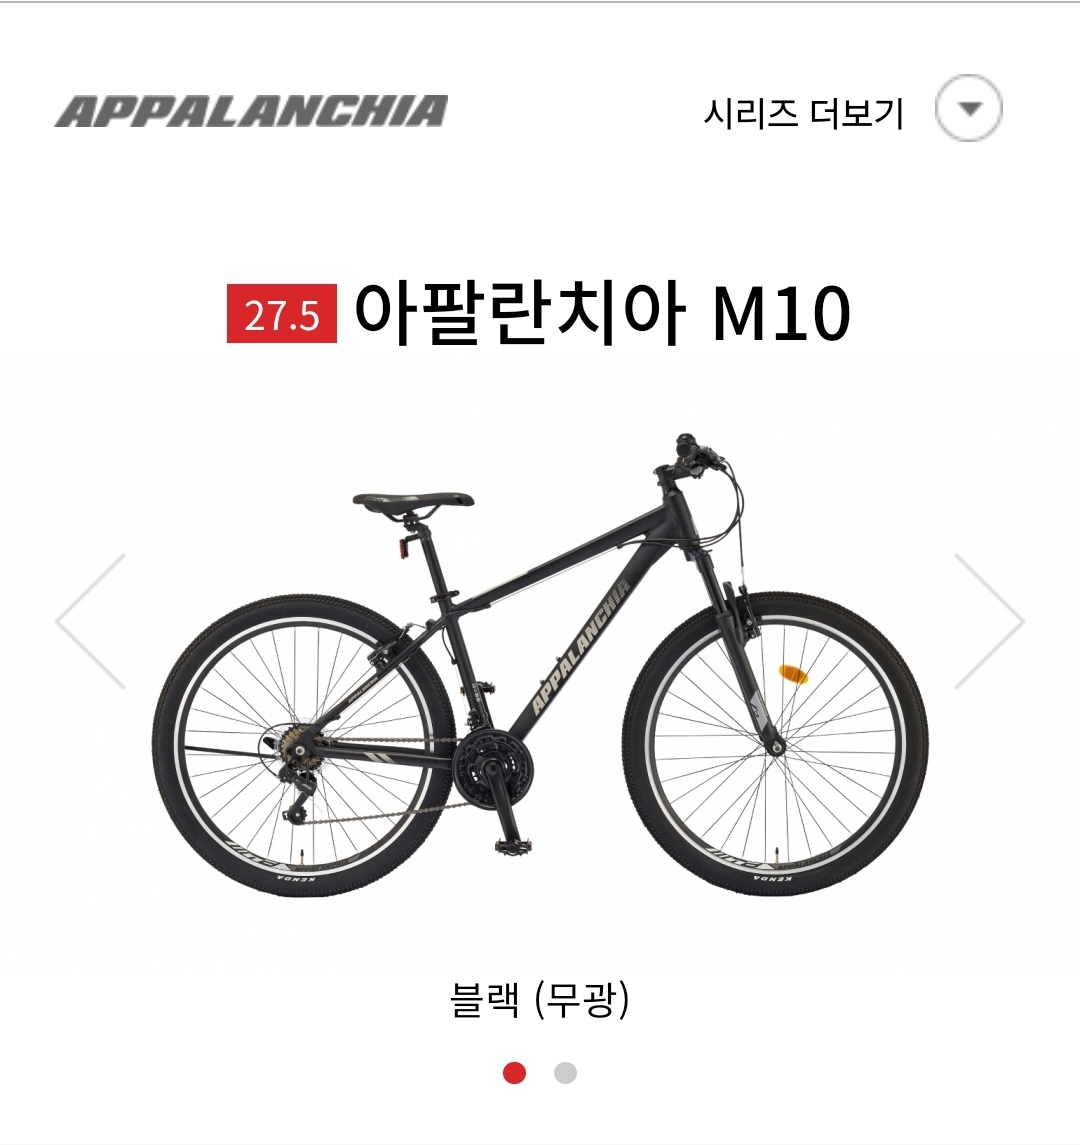Click the bike's rear wheel in photo
This screenshot has width=1080, height=1145.
pyautogui.click(x=305, y=745)
